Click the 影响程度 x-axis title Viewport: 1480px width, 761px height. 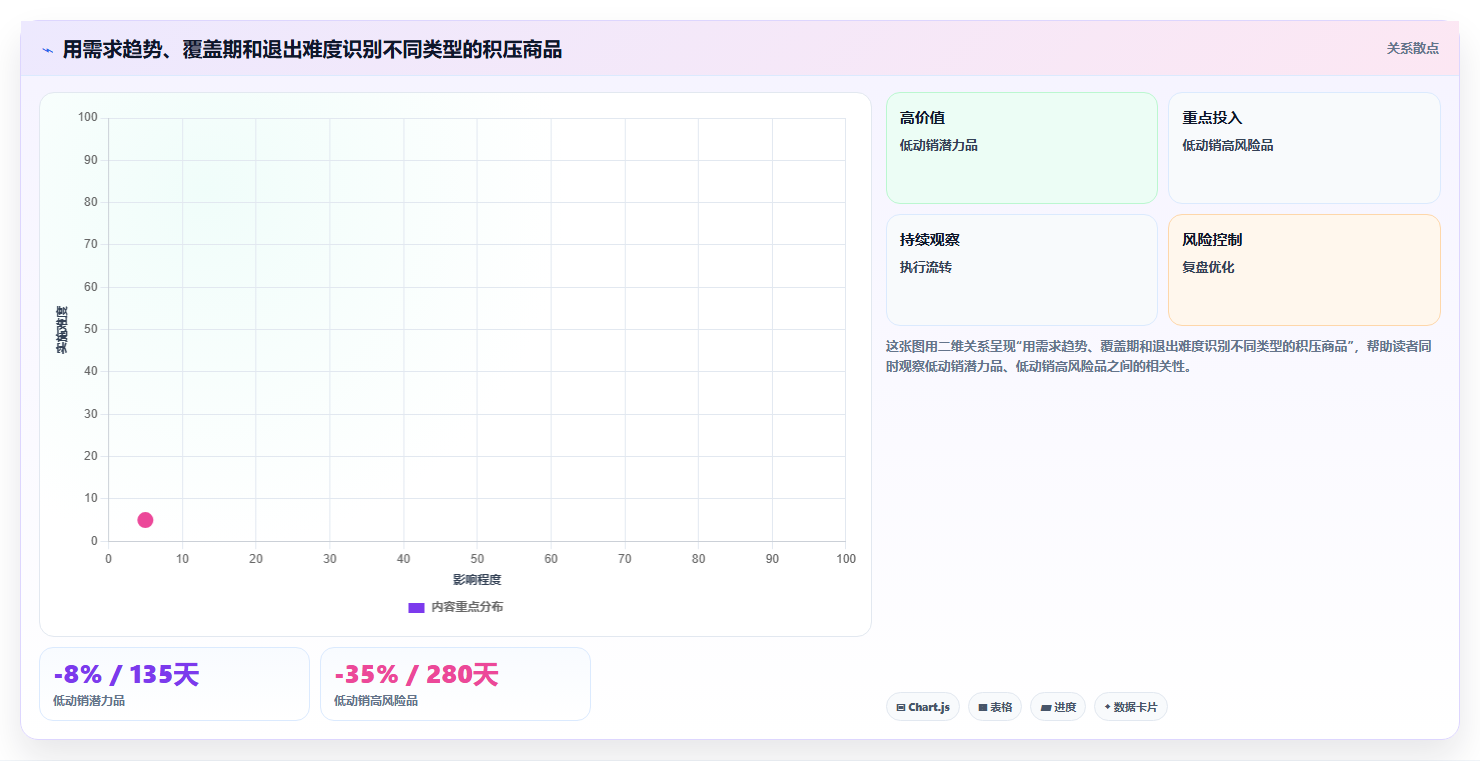click(477, 580)
